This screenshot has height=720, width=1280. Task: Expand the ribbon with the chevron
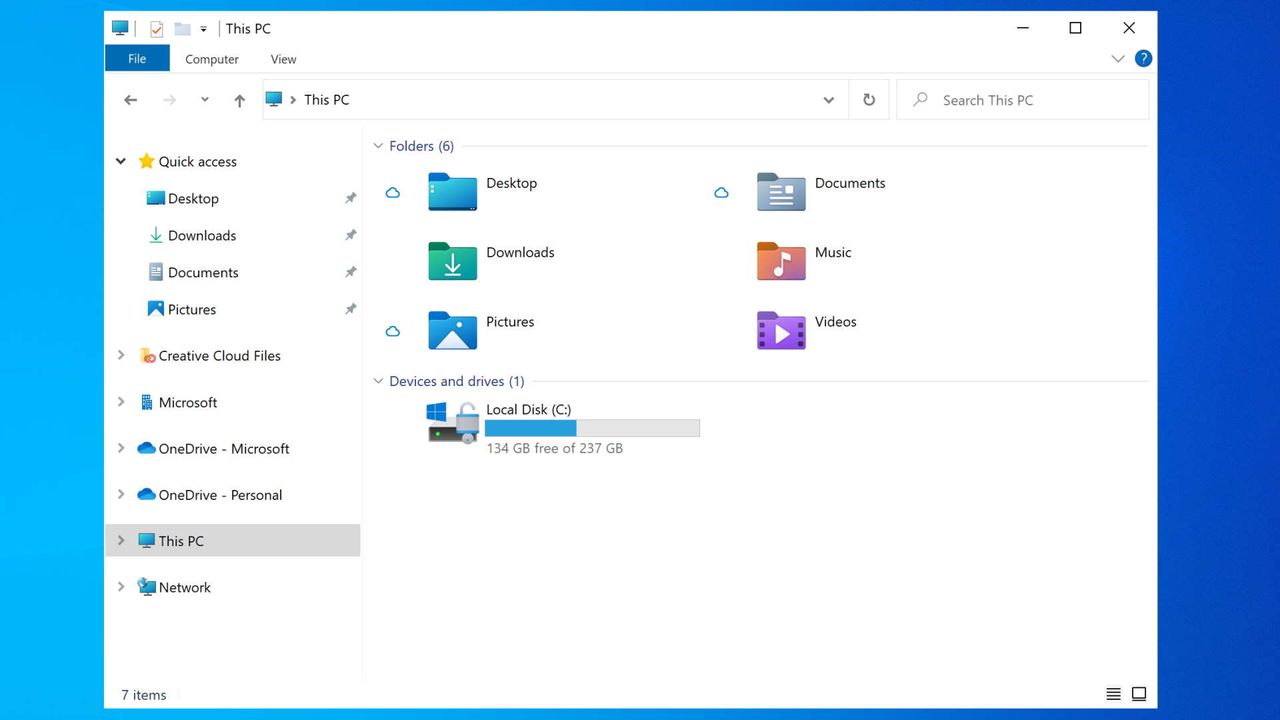(x=1118, y=59)
